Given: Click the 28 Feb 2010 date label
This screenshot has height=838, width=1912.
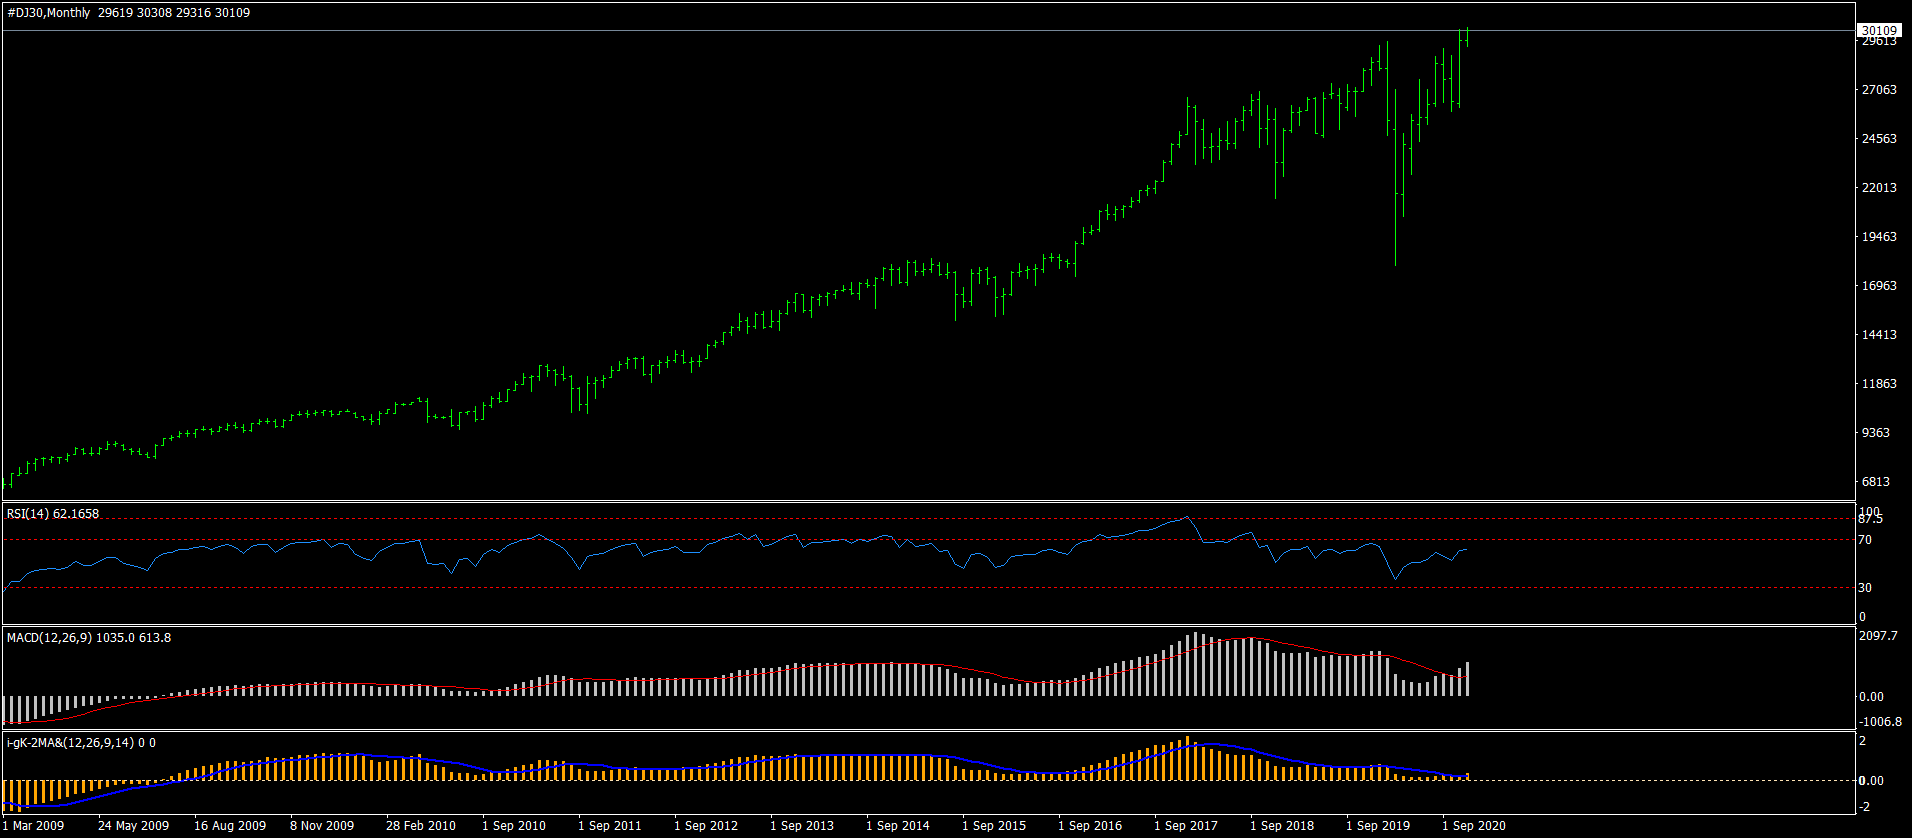Looking at the screenshot, I should pyautogui.click(x=421, y=826).
